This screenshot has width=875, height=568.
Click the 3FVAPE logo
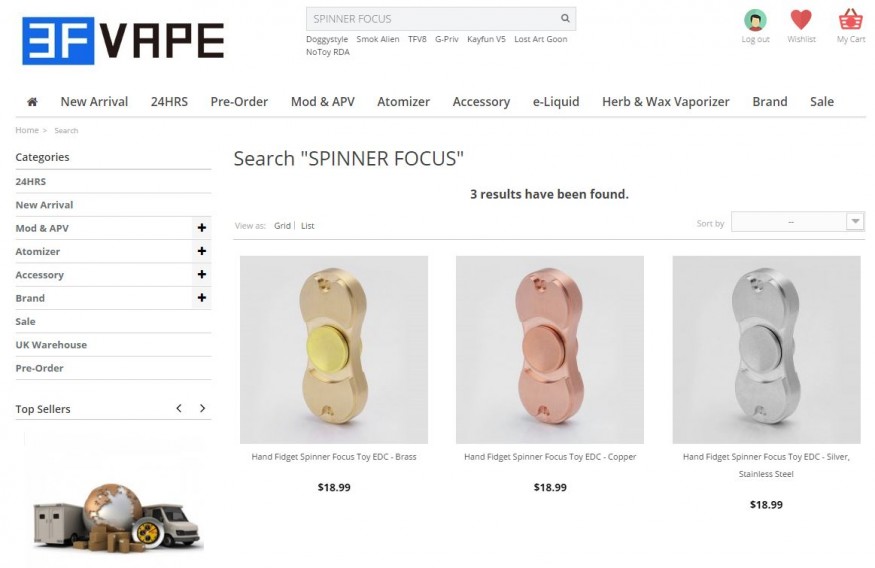tap(123, 41)
